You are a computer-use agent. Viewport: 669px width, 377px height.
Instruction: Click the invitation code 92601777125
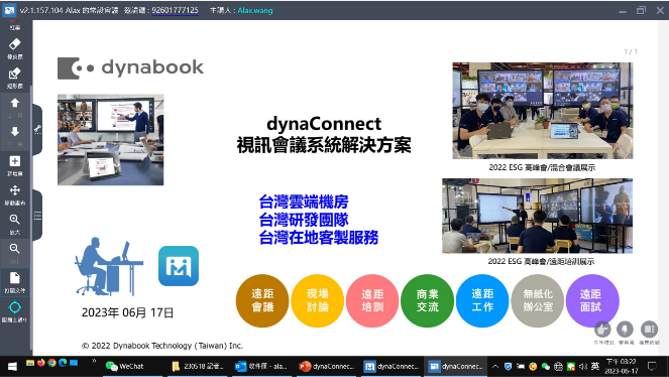pyautogui.click(x=175, y=10)
